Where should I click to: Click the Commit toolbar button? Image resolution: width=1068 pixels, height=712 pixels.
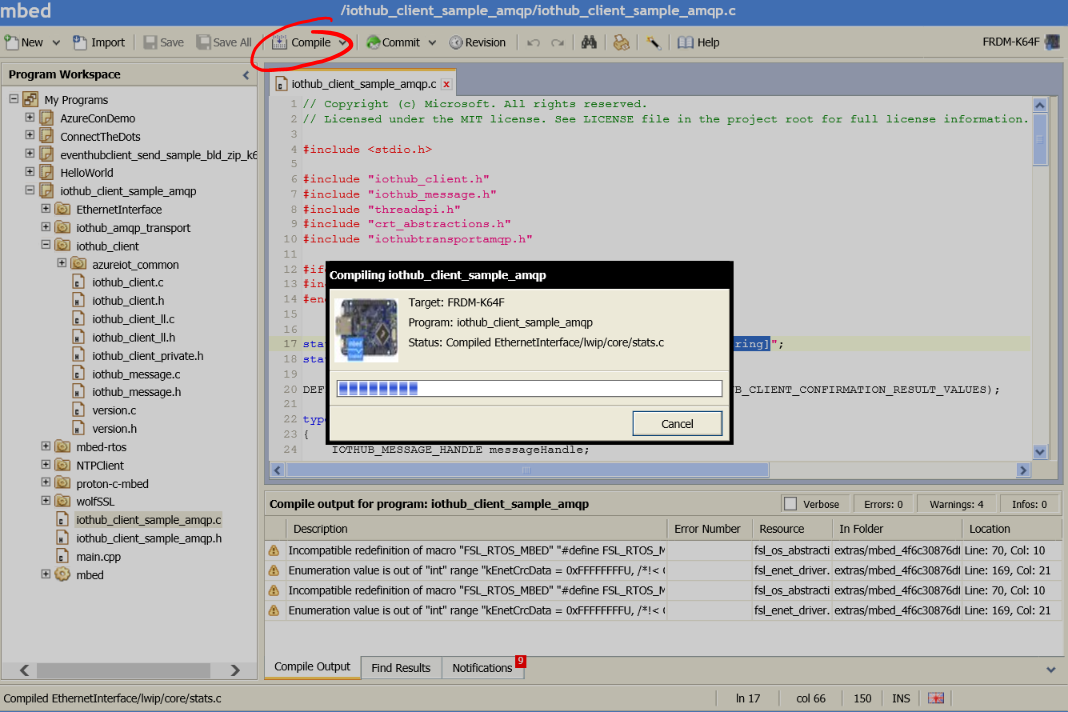click(394, 42)
